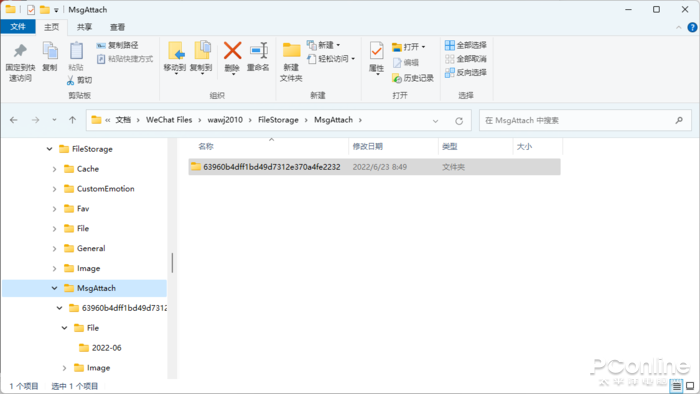Click 文档 in address path
This screenshot has height=394, width=700.
click(x=123, y=120)
